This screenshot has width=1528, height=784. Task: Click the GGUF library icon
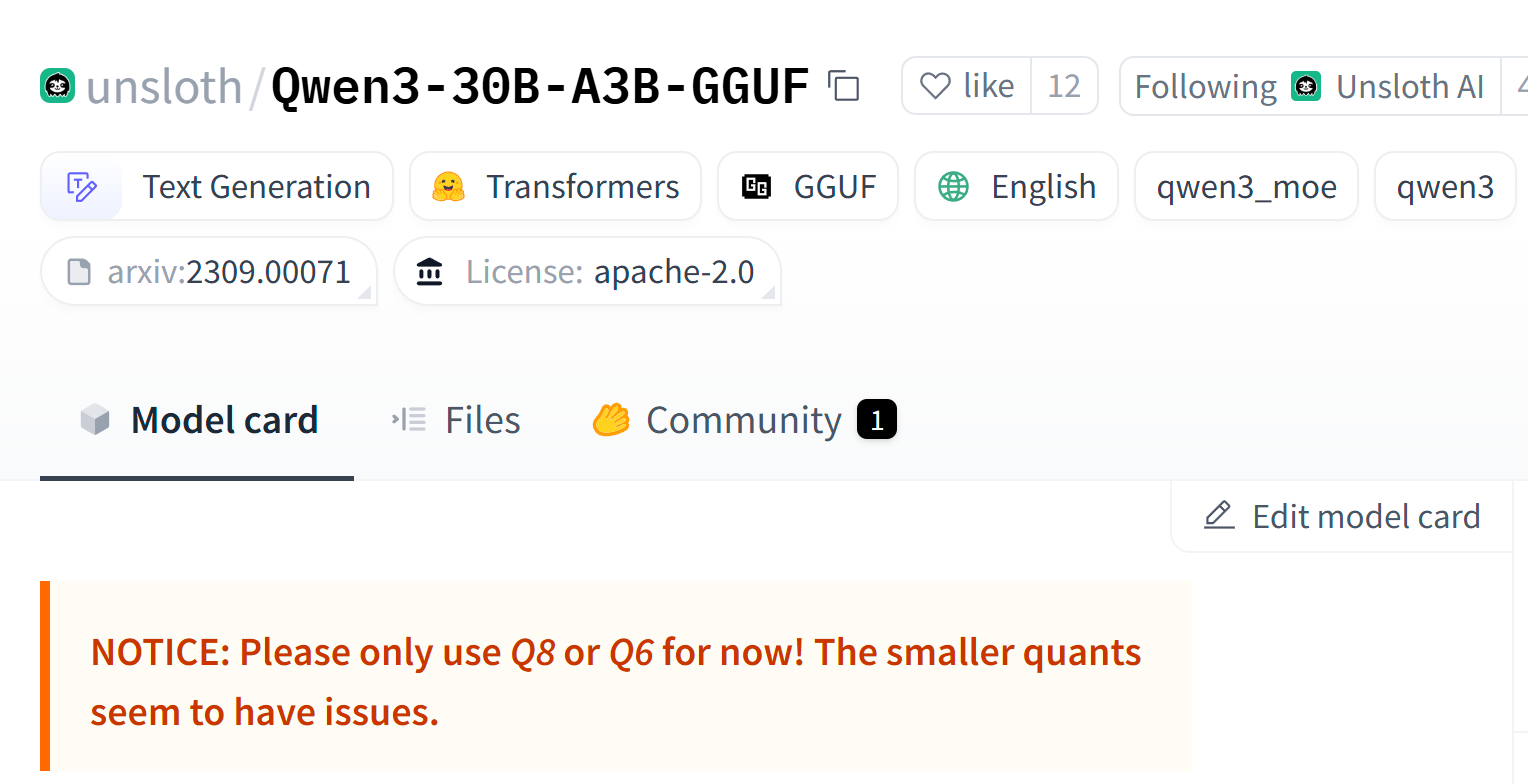756,186
